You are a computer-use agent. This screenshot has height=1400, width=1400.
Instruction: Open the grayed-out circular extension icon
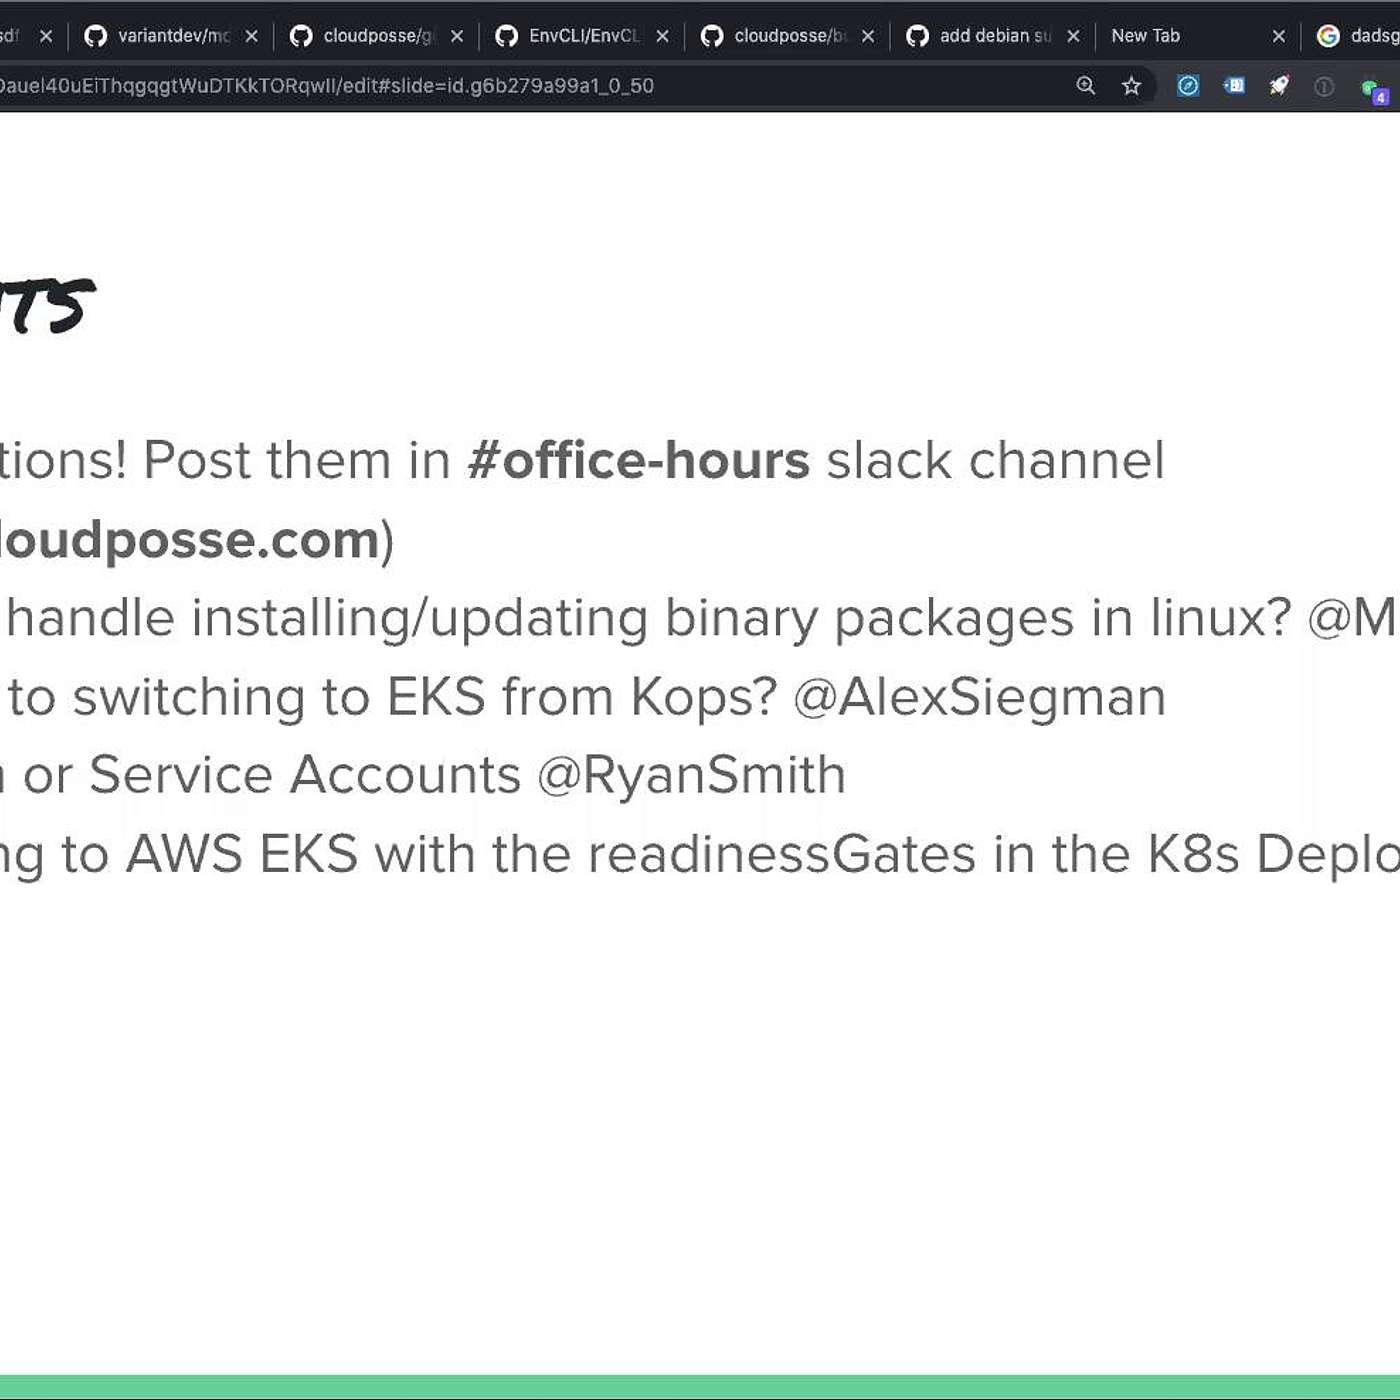pos(1324,87)
